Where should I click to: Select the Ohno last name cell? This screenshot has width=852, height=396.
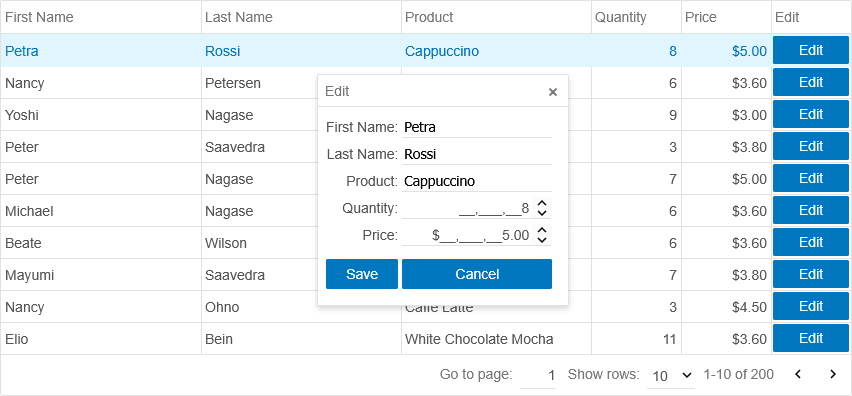click(x=259, y=307)
